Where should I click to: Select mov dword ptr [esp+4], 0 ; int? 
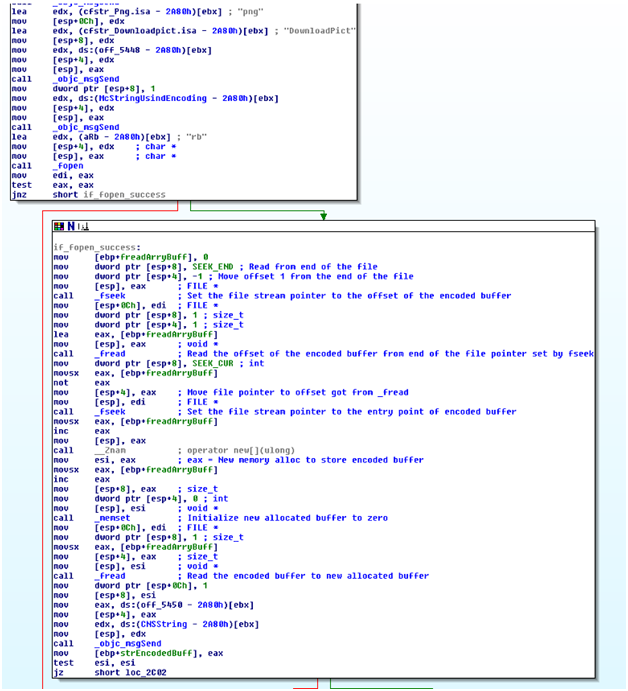141,499
